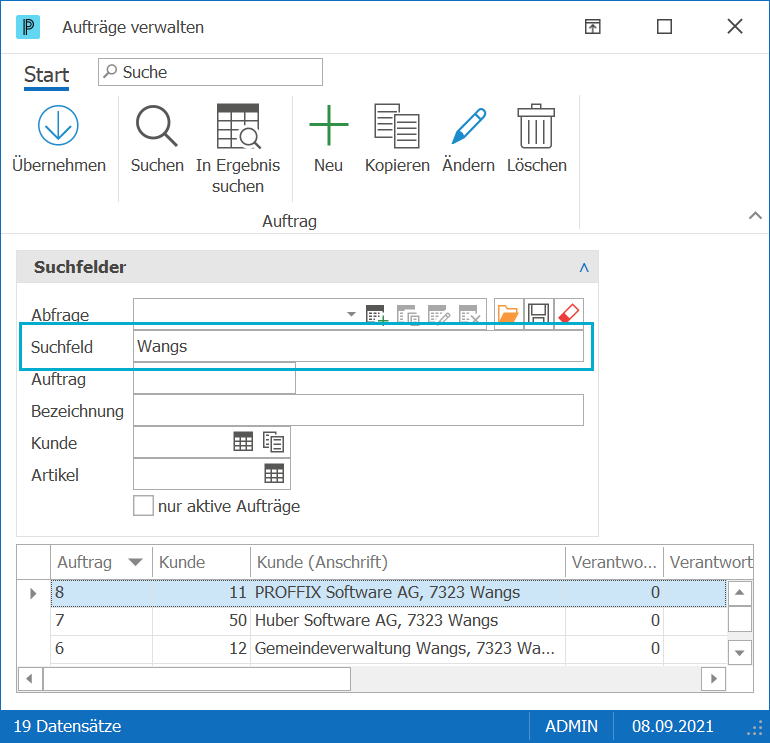Click Kunde cell 12

click(x=201, y=648)
